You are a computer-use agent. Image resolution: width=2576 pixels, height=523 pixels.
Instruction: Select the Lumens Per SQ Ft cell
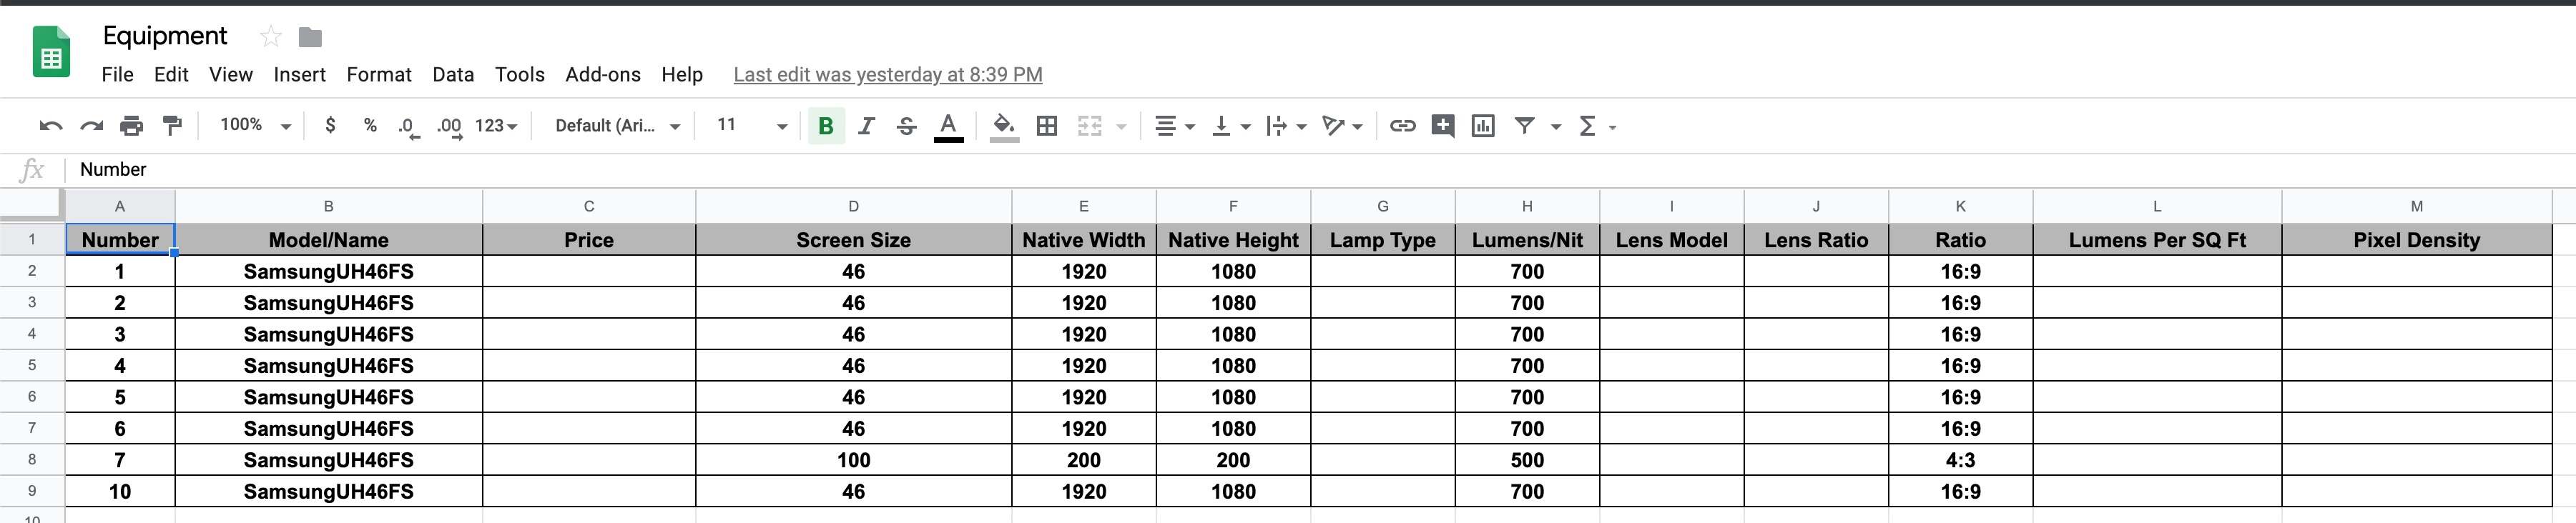click(2157, 240)
